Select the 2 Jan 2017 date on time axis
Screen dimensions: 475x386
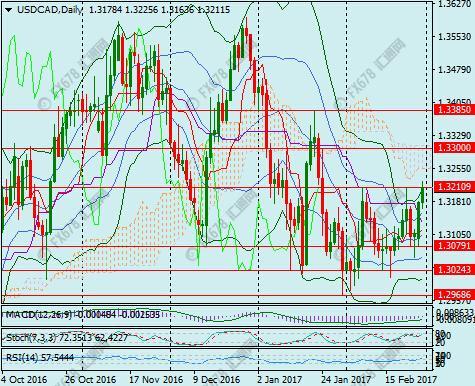pos(279,380)
